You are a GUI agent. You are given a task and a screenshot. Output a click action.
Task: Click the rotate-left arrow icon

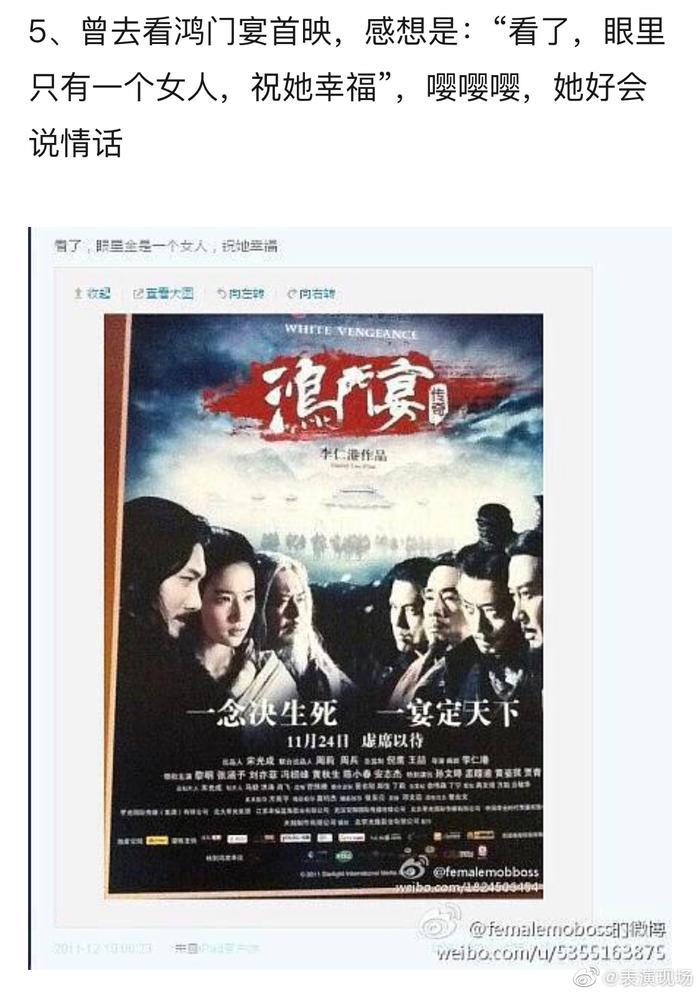coord(221,294)
